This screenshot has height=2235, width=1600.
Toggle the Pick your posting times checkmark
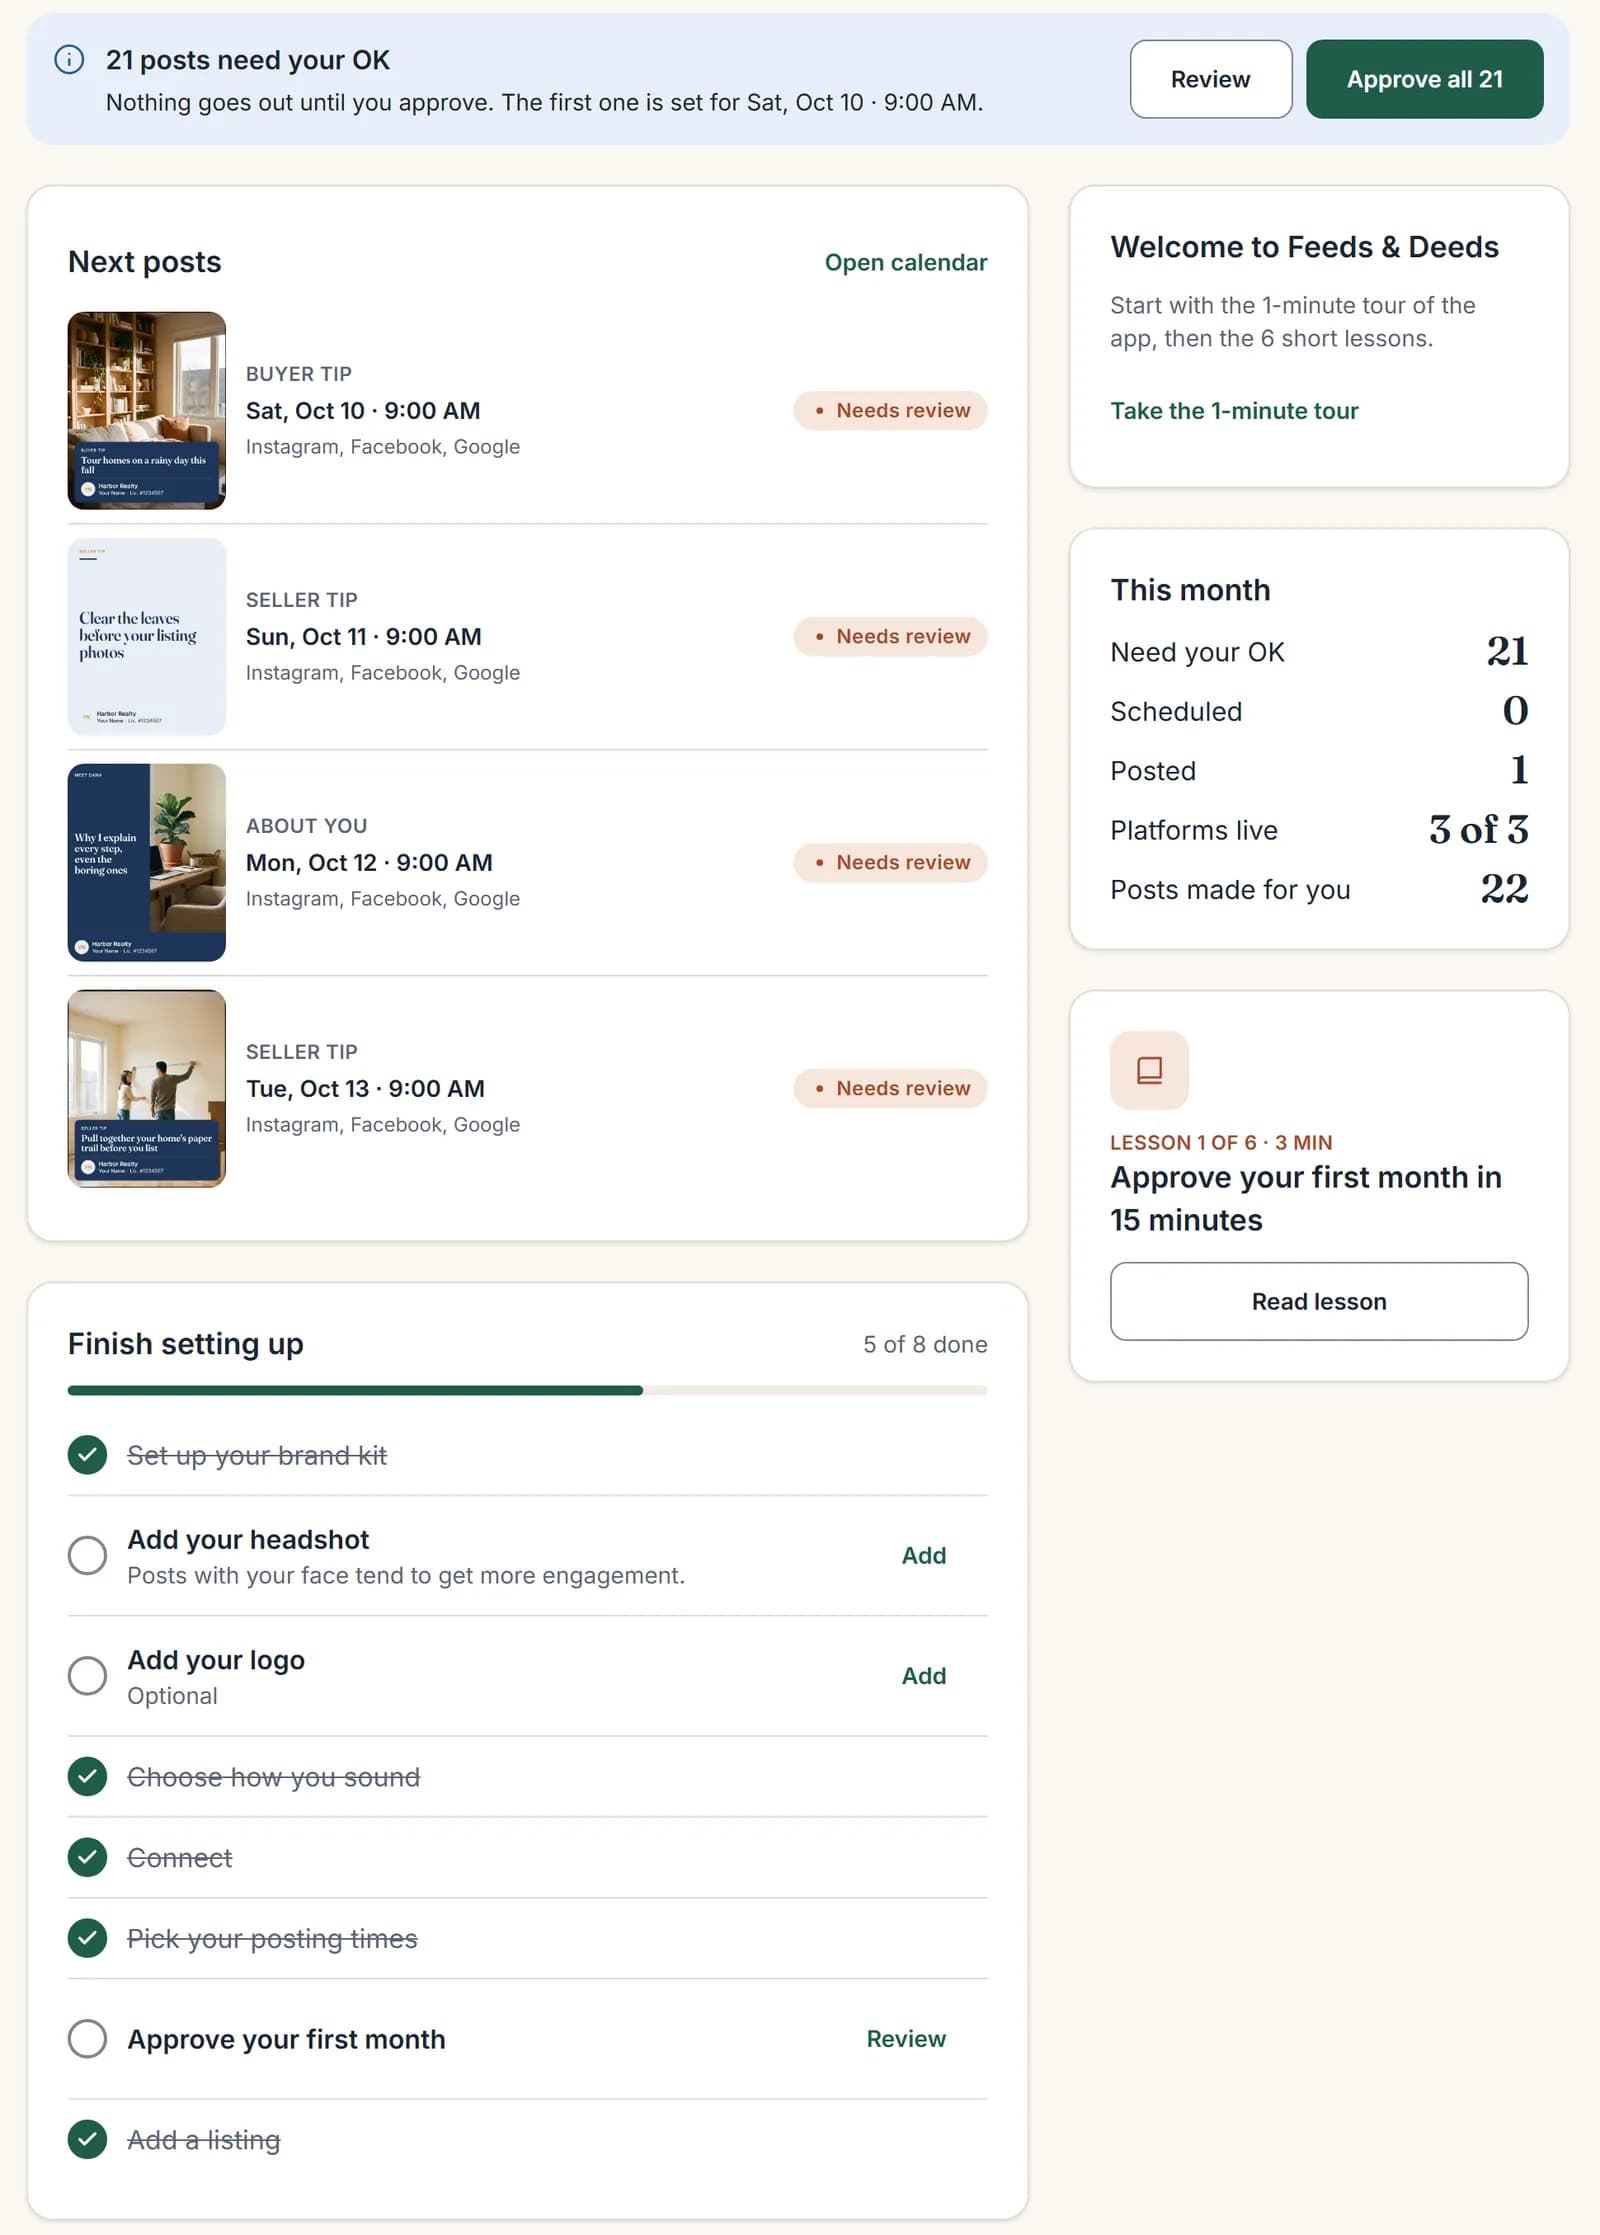(x=88, y=1938)
